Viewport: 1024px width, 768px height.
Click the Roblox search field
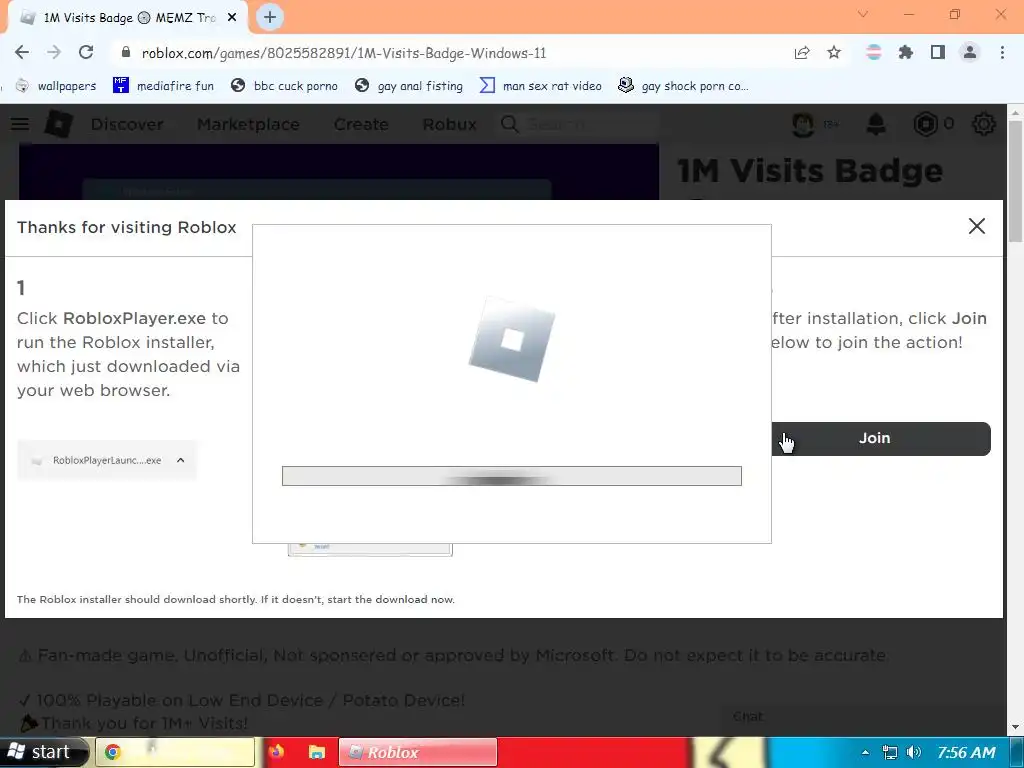[x=578, y=124]
